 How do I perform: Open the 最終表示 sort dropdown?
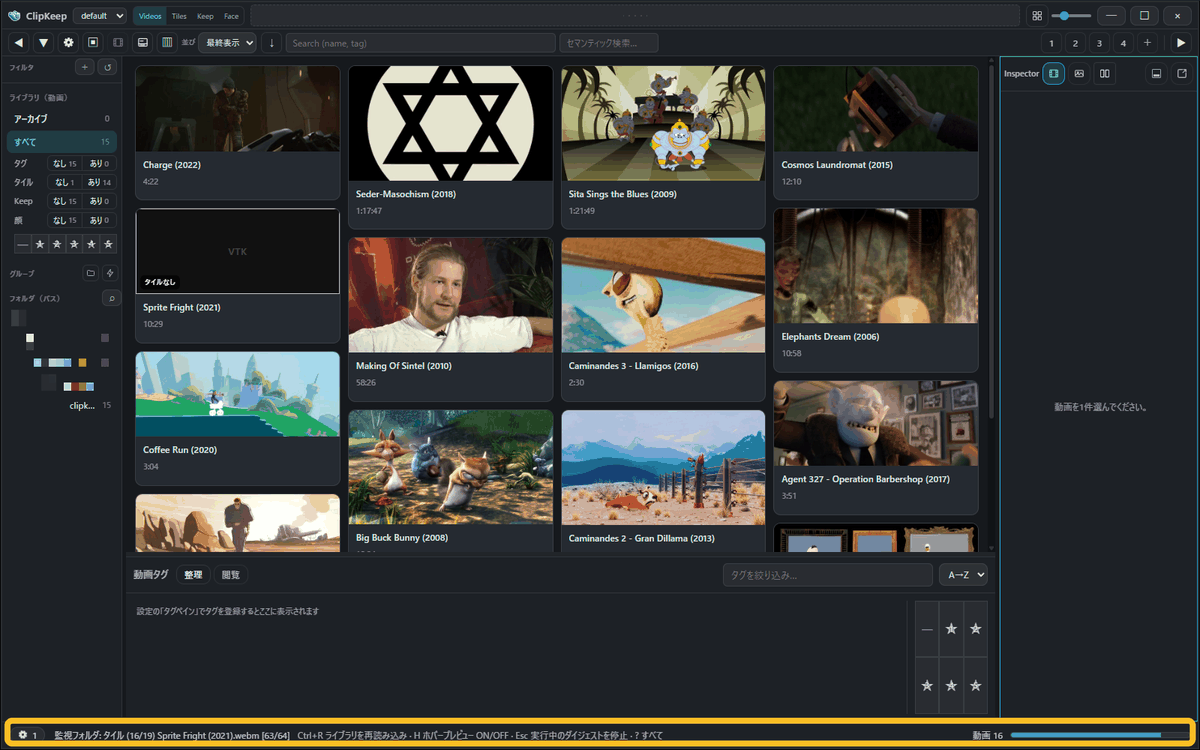click(x=227, y=42)
